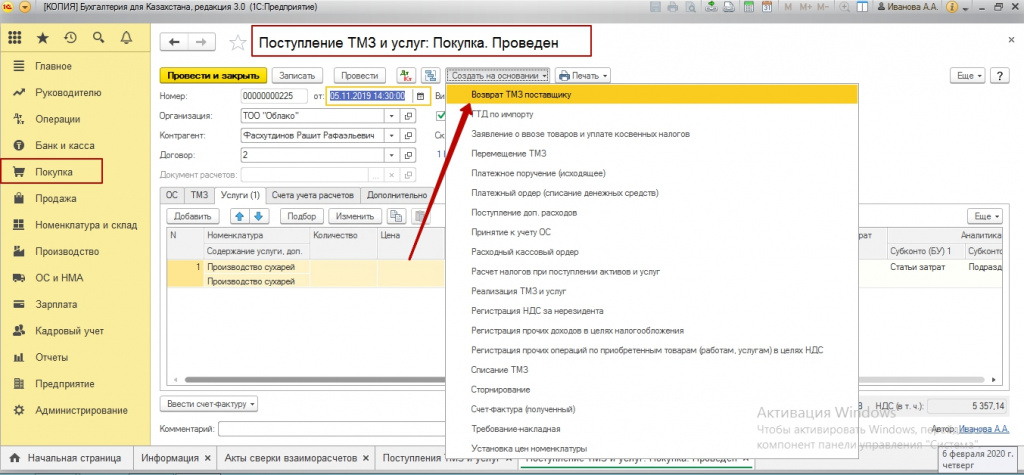Expand the Контрагент dropdown arrow
The image size is (1024, 475).
tap(392, 136)
